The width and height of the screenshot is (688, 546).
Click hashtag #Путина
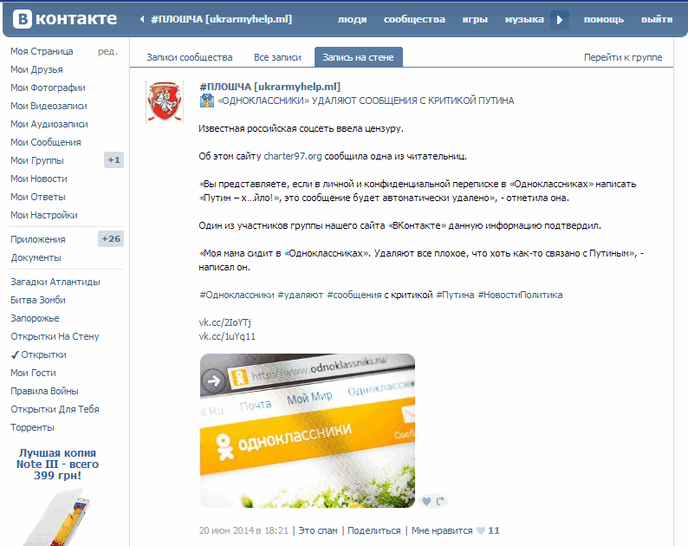[455, 295]
